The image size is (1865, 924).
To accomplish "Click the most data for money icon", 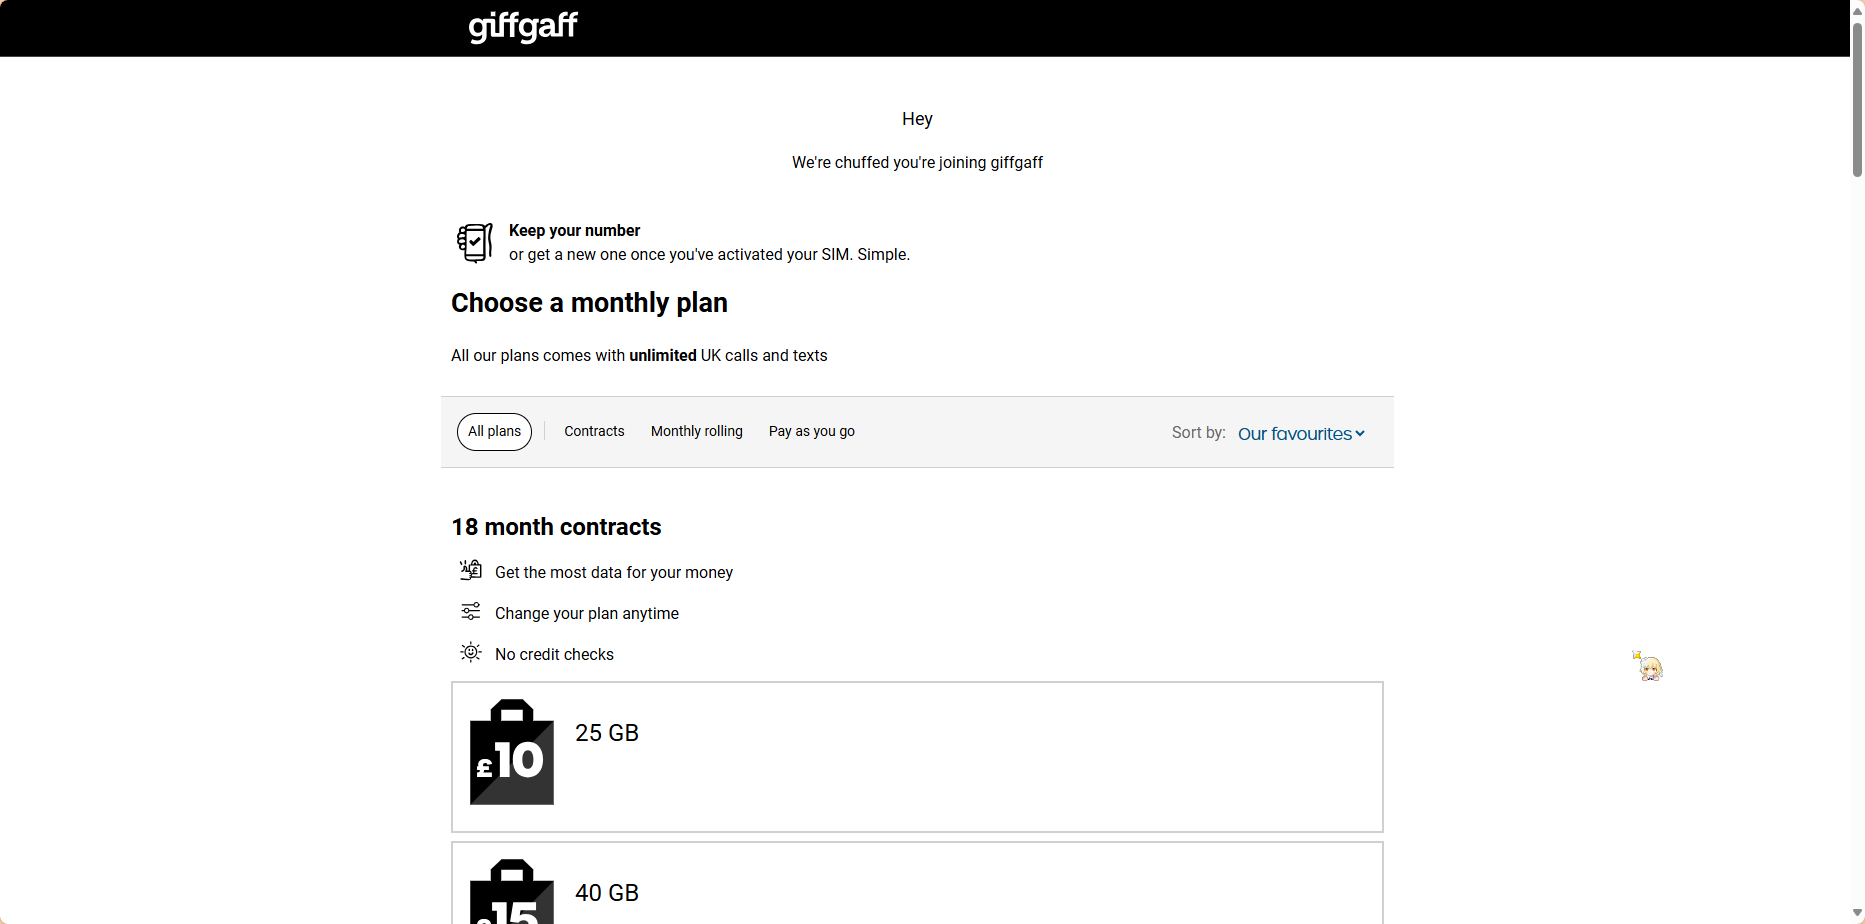I will [x=471, y=571].
